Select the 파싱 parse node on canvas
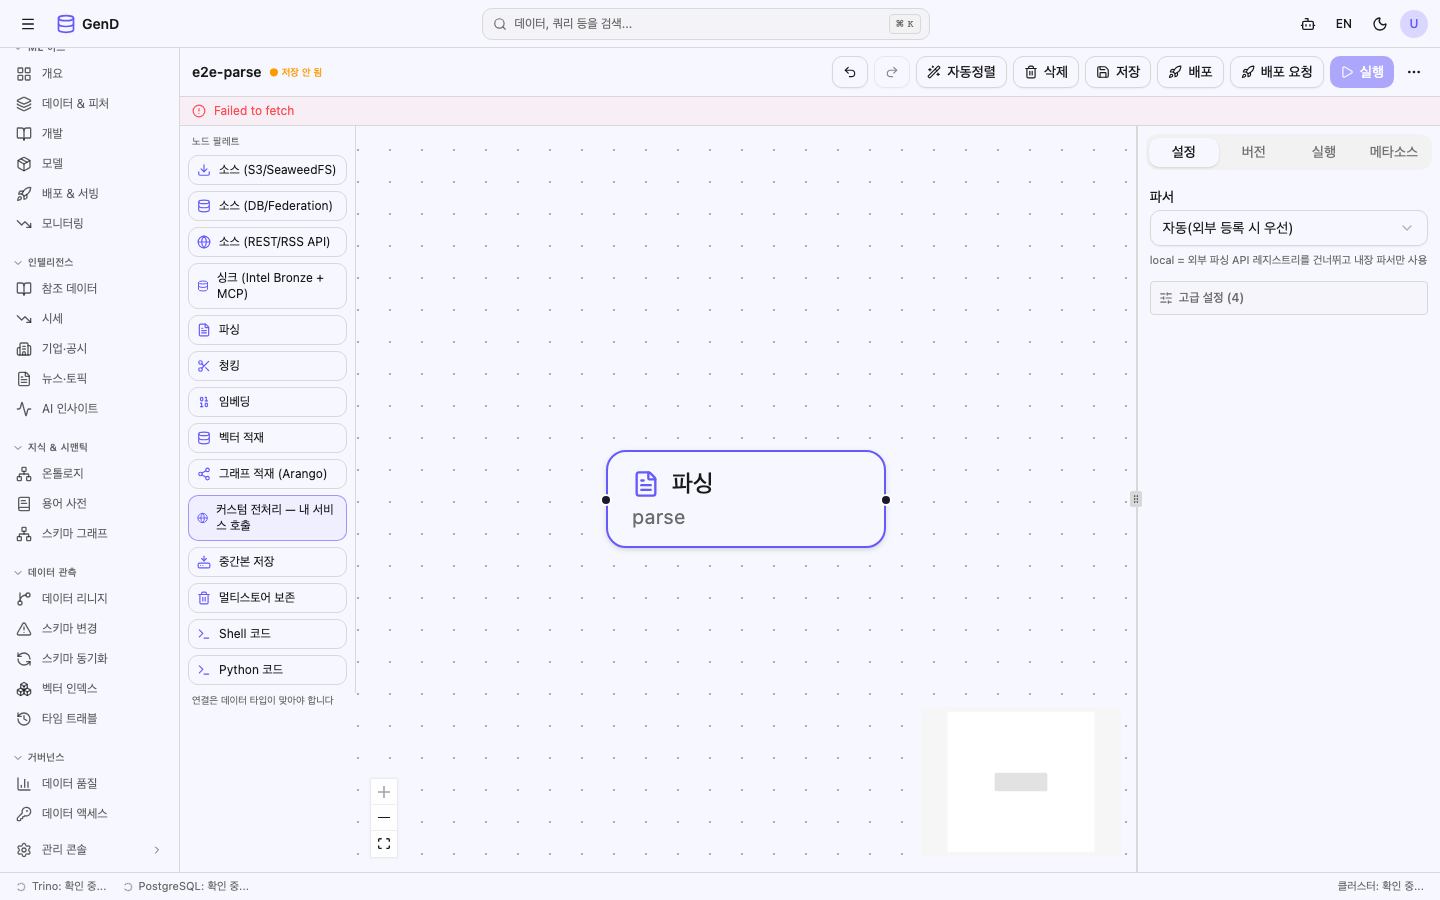Screen dimensions: 1440x900 pyautogui.click(x=746, y=499)
